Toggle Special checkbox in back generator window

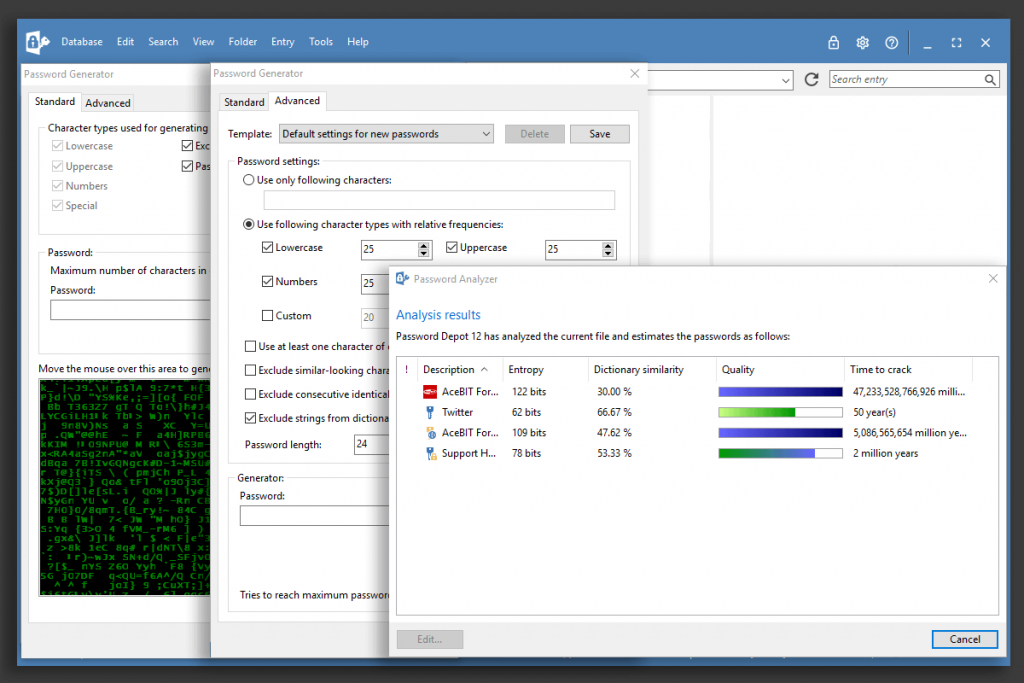pyautogui.click(x=57, y=206)
